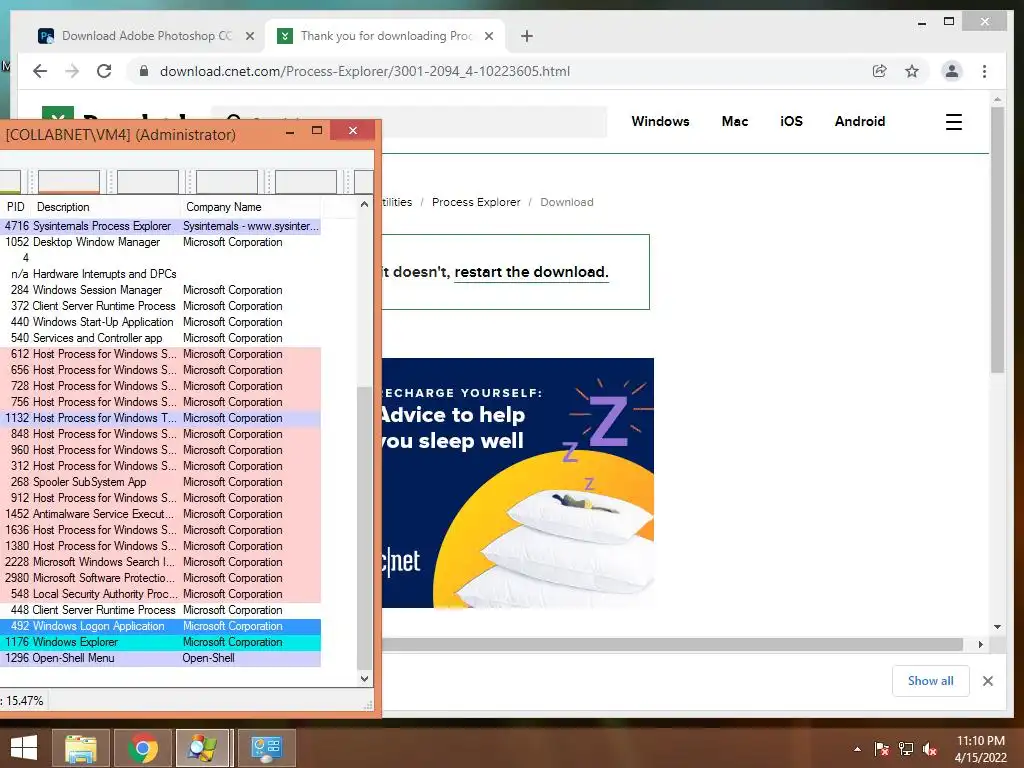Image resolution: width=1024 pixels, height=768 pixels.
Task: Select Microsoft Software Protection row
Action: click(x=161, y=578)
